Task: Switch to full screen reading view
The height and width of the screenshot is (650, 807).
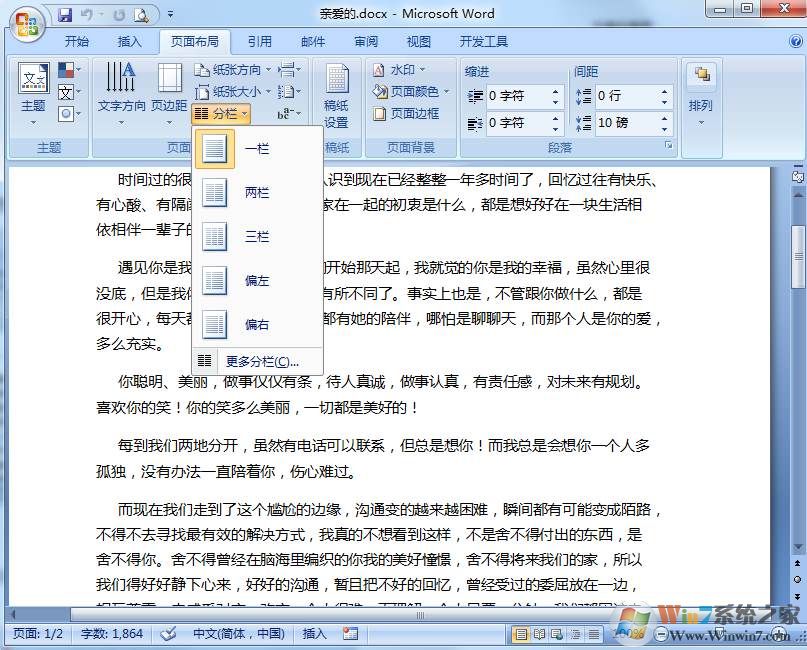Action: [539, 635]
